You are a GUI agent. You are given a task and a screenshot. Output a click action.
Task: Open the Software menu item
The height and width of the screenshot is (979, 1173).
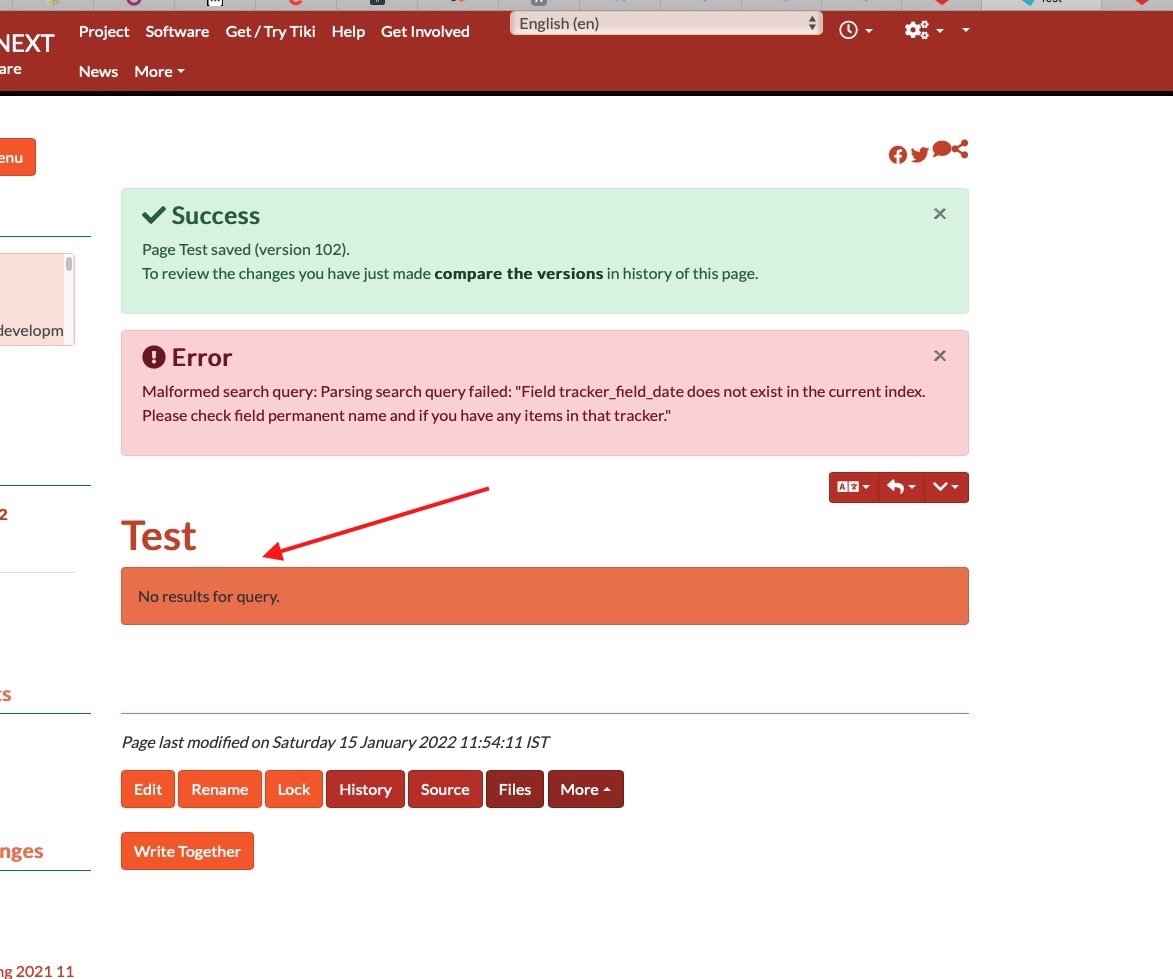[x=177, y=31]
